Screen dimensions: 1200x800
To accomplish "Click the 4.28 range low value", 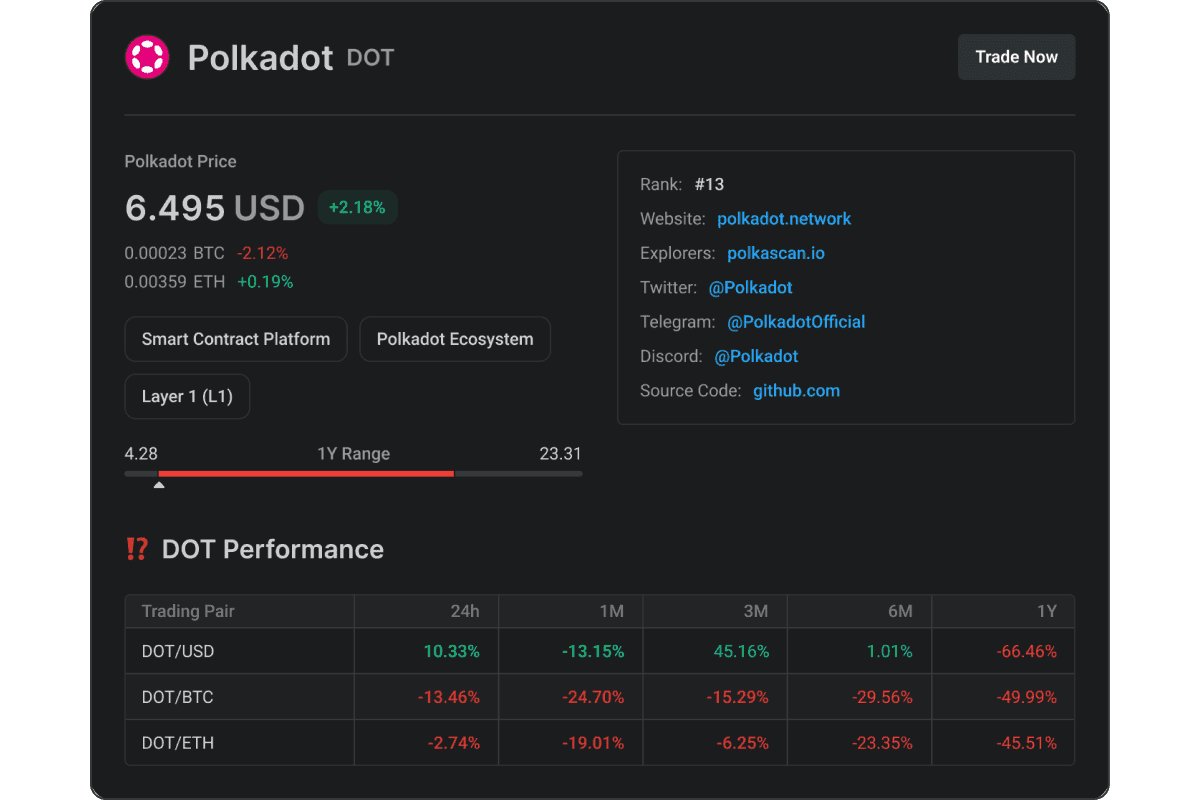I will 141,453.
